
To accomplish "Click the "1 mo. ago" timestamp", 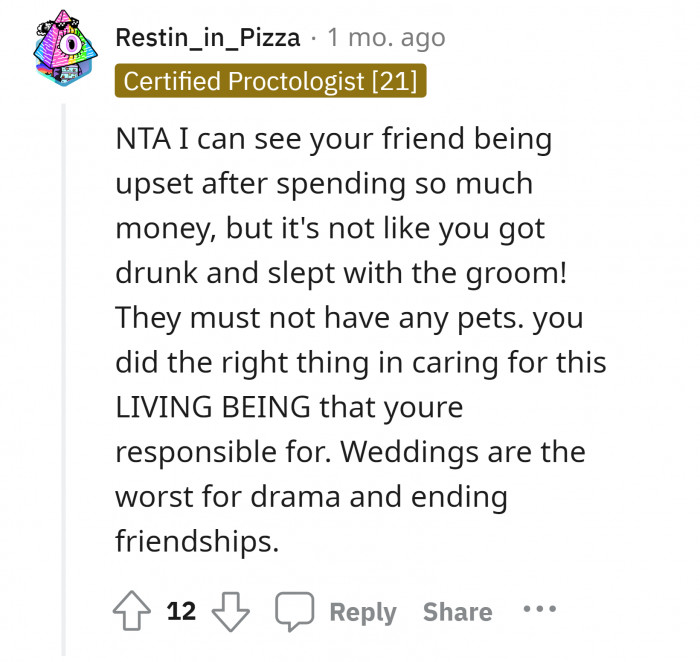I will (x=386, y=38).
